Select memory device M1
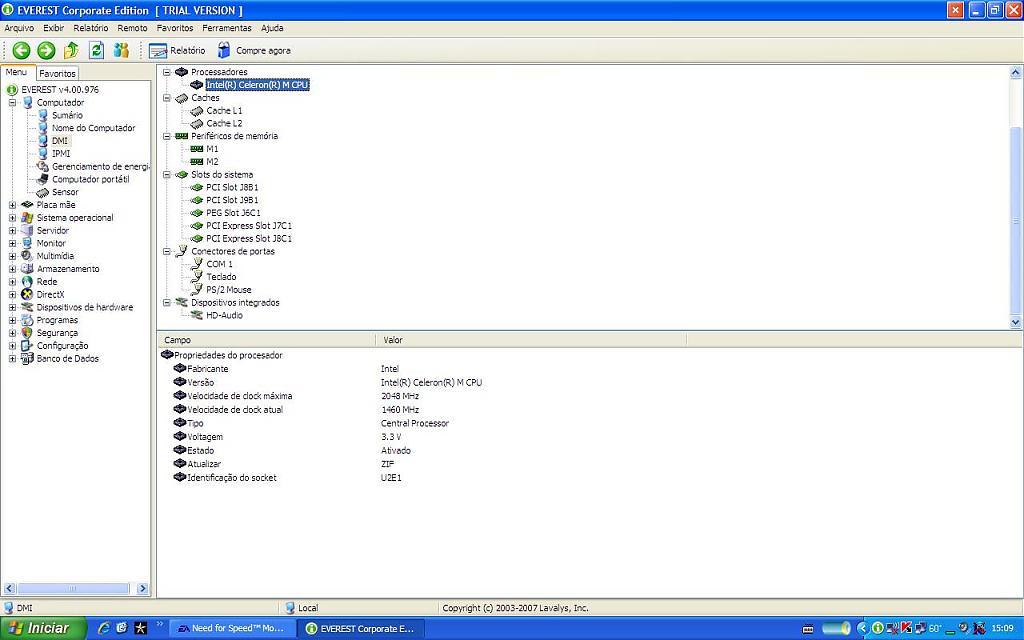The image size is (1024, 640). 212,149
